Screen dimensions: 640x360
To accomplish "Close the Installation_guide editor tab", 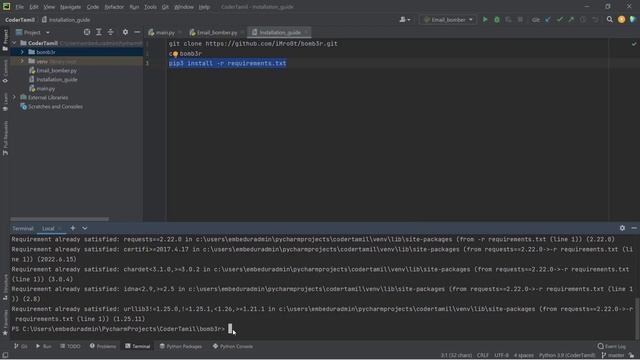I will pyautogui.click(x=307, y=32).
